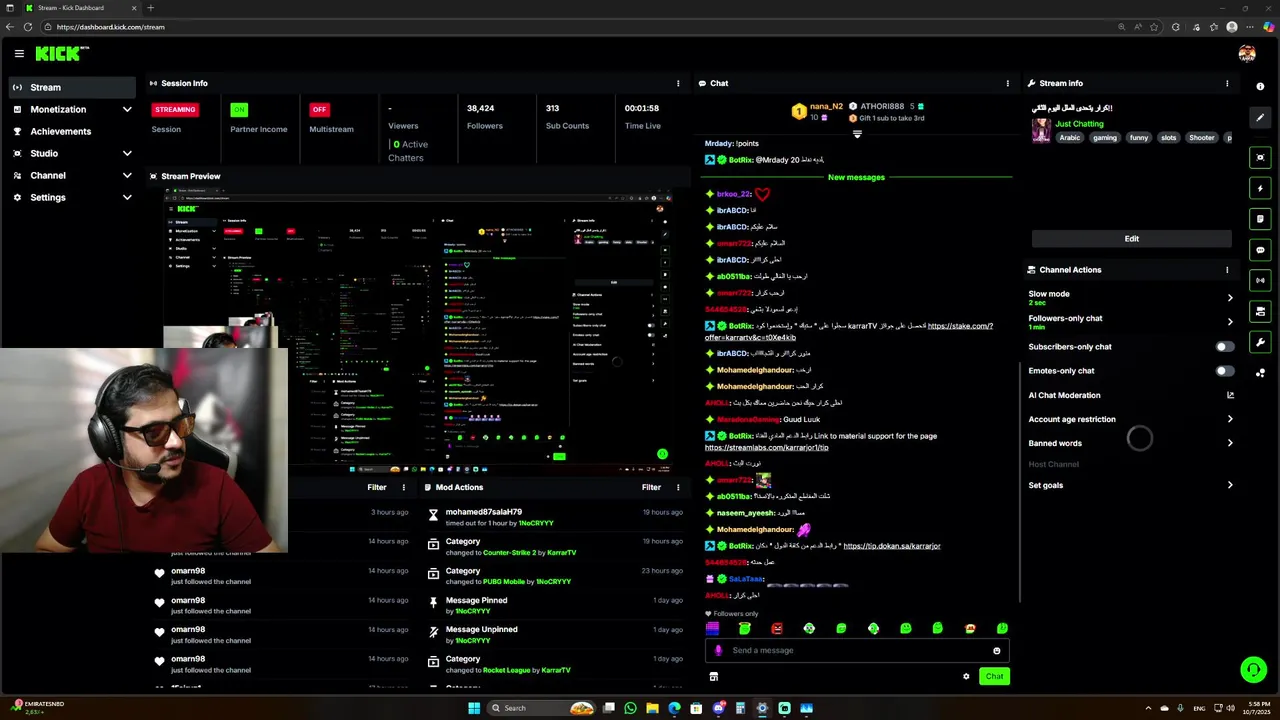This screenshot has width=1280, height=720.
Task: Open the green headset support button
Action: [x=1253, y=670]
